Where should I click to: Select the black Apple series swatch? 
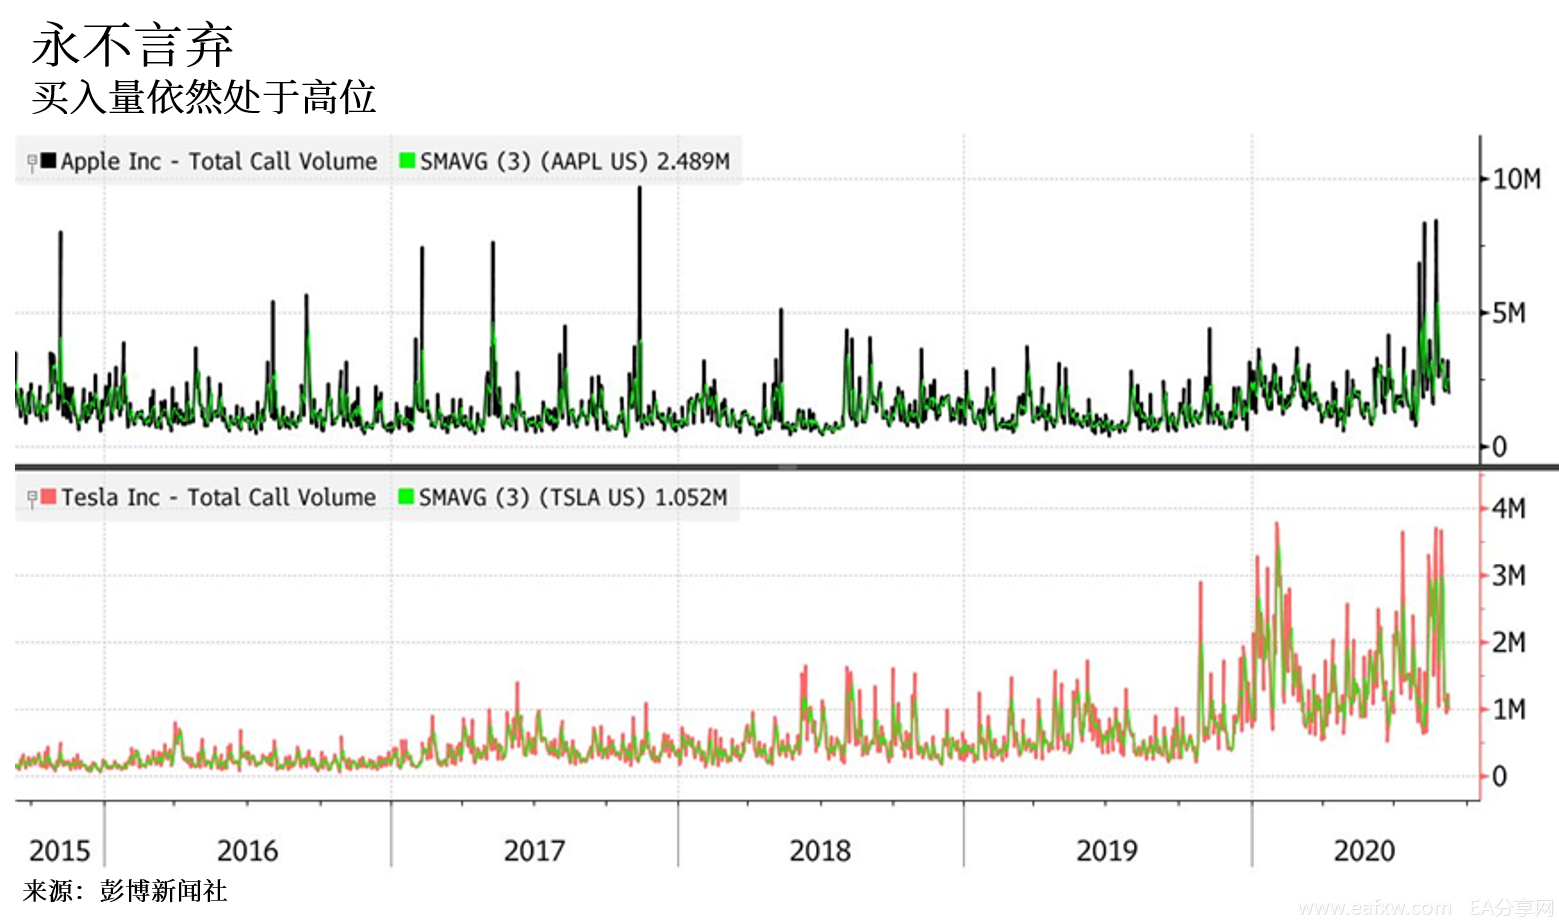point(48,161)
